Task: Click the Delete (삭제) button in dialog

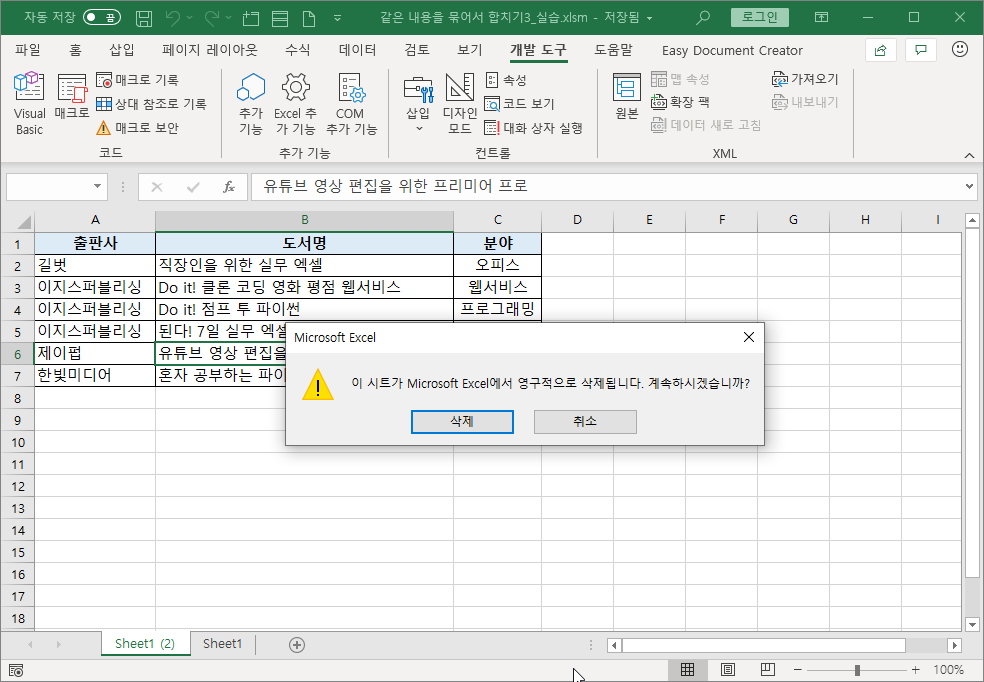Action: point(462,422)
